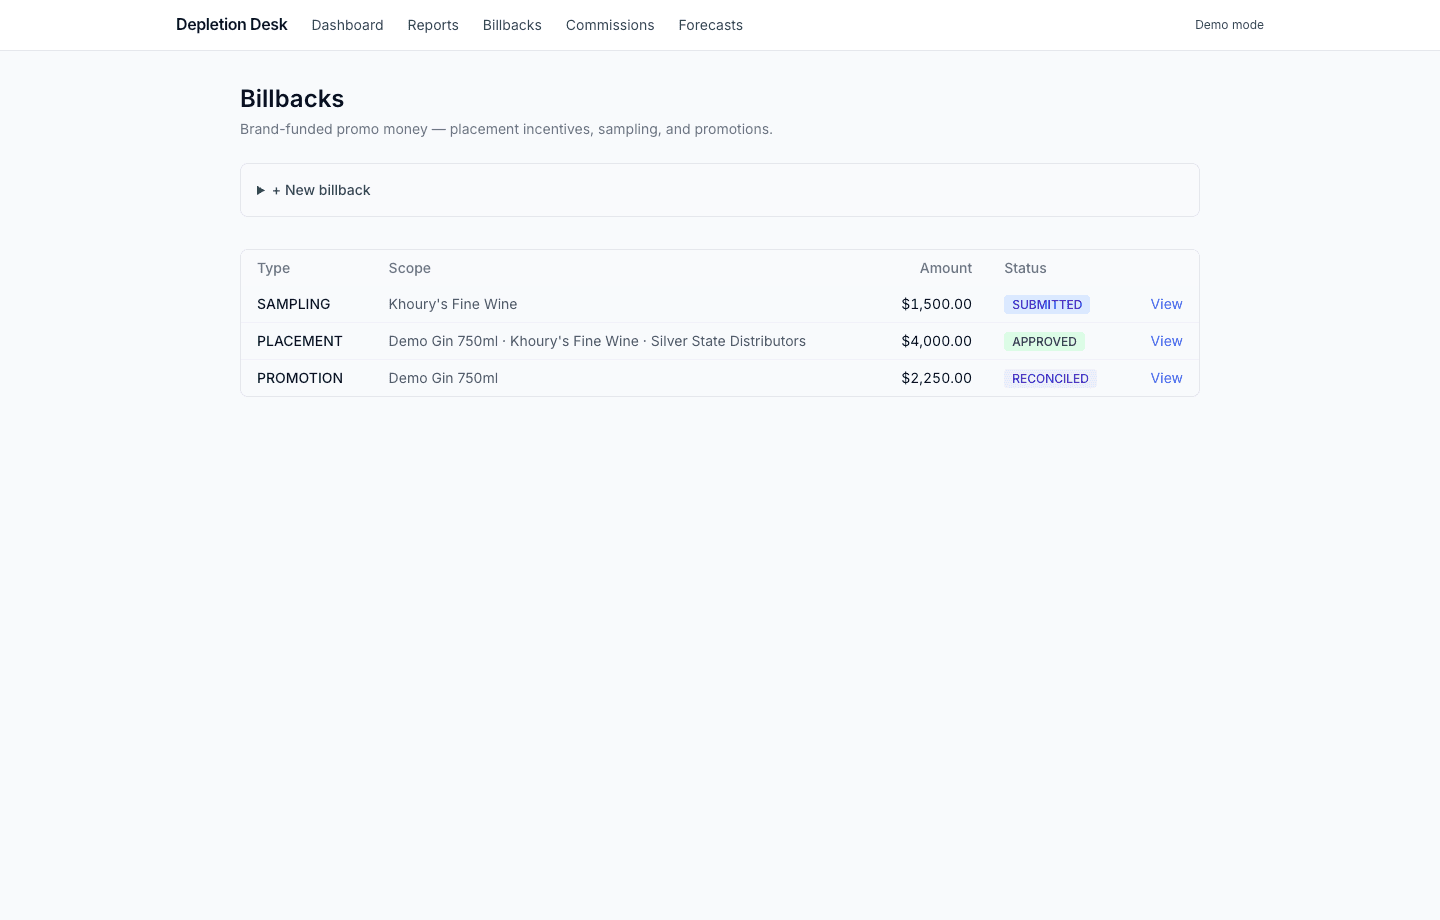View the PROMOTION billback details

(x=1166, y=378)
